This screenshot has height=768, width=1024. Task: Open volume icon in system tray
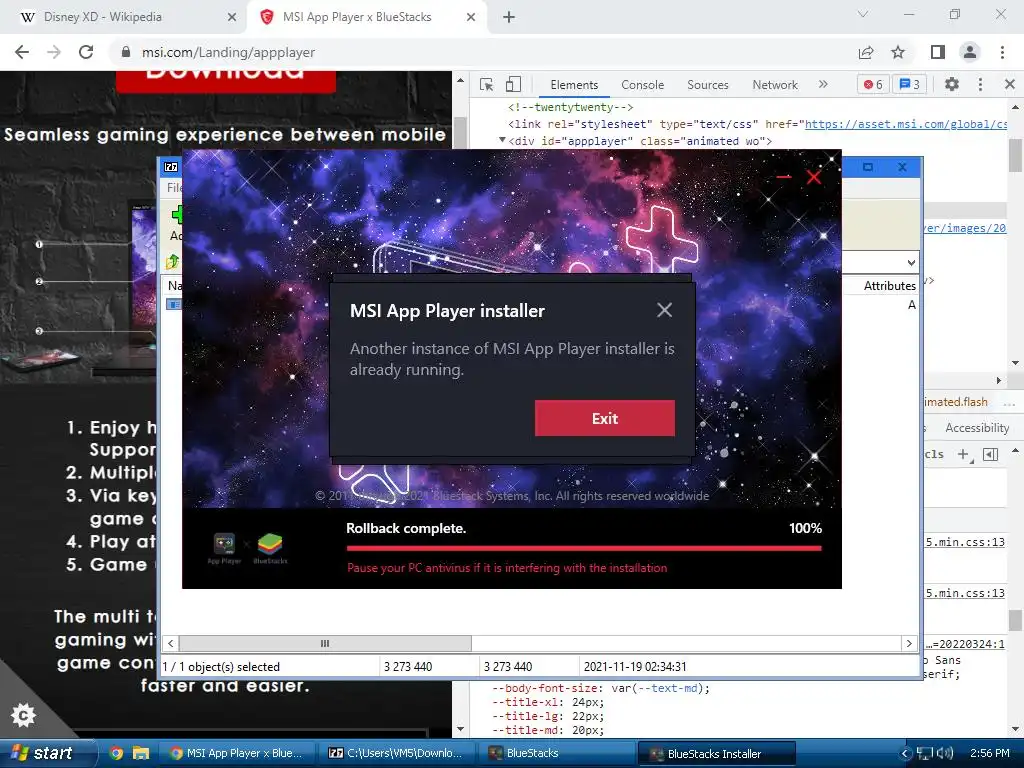(945, 753)
